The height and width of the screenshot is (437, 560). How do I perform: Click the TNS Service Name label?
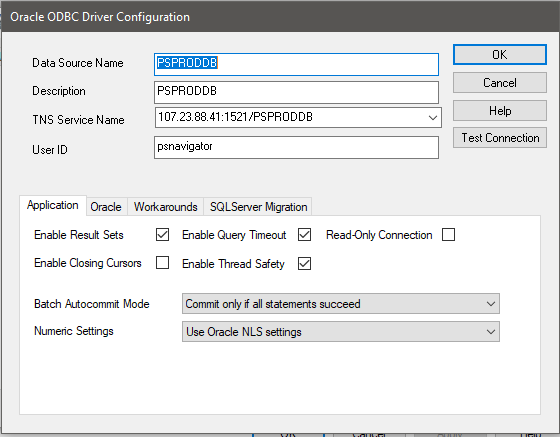point(79,120)
